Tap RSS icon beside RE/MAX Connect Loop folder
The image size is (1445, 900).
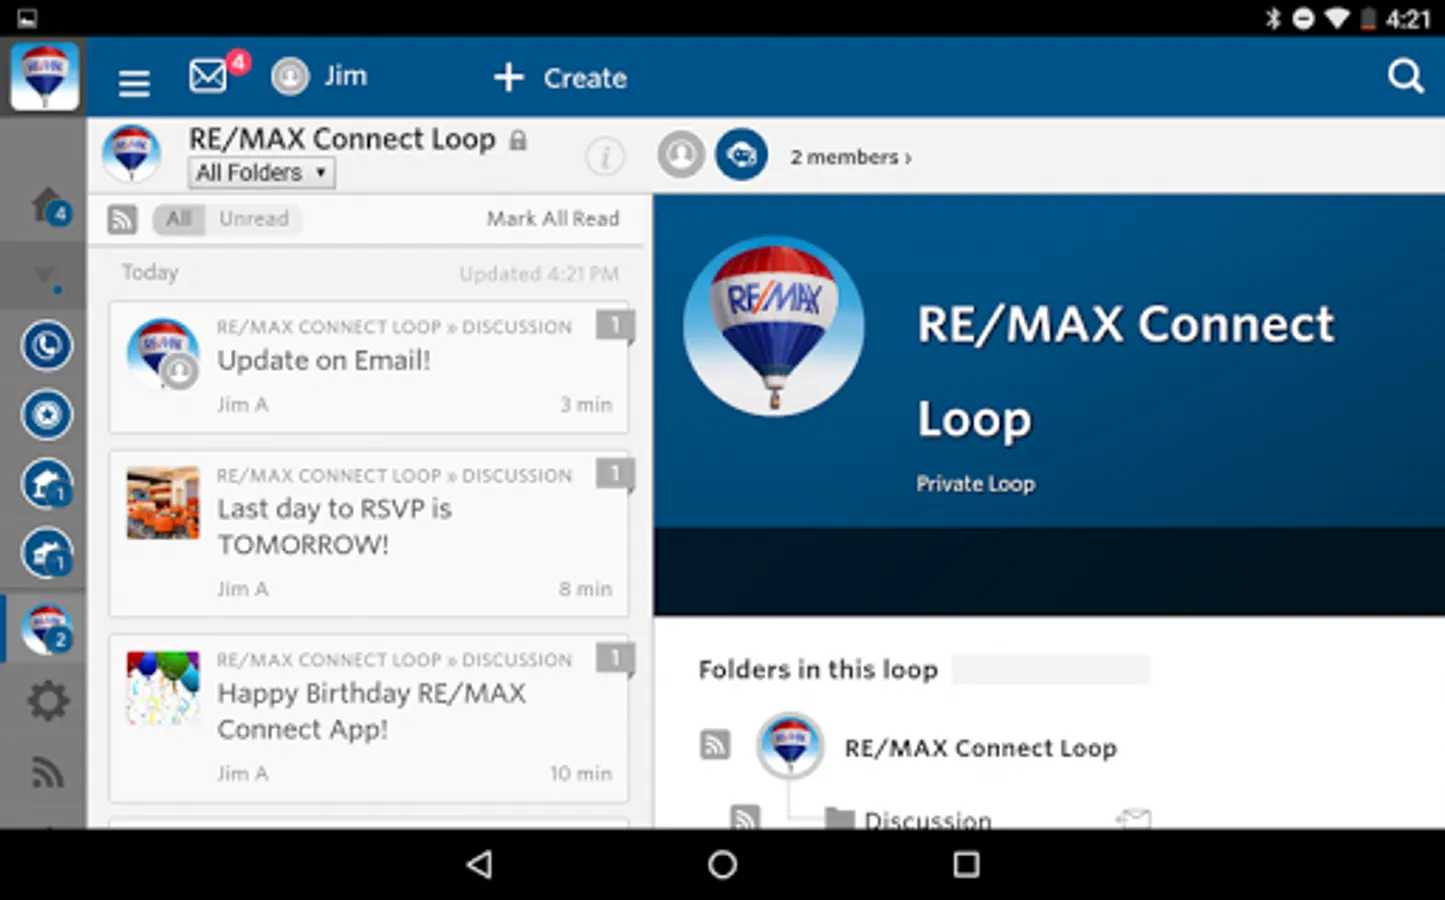(x=715, y=745)
